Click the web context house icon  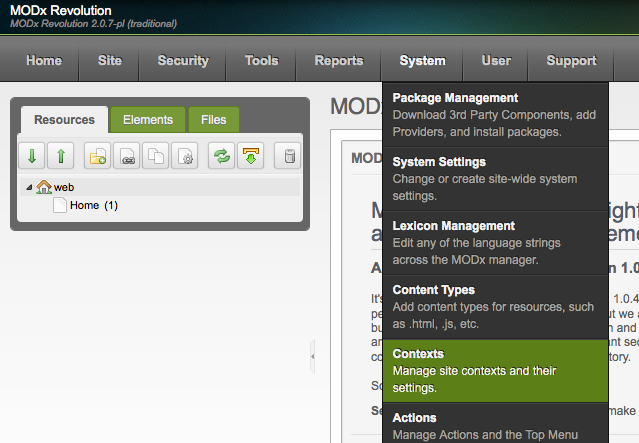44,187
